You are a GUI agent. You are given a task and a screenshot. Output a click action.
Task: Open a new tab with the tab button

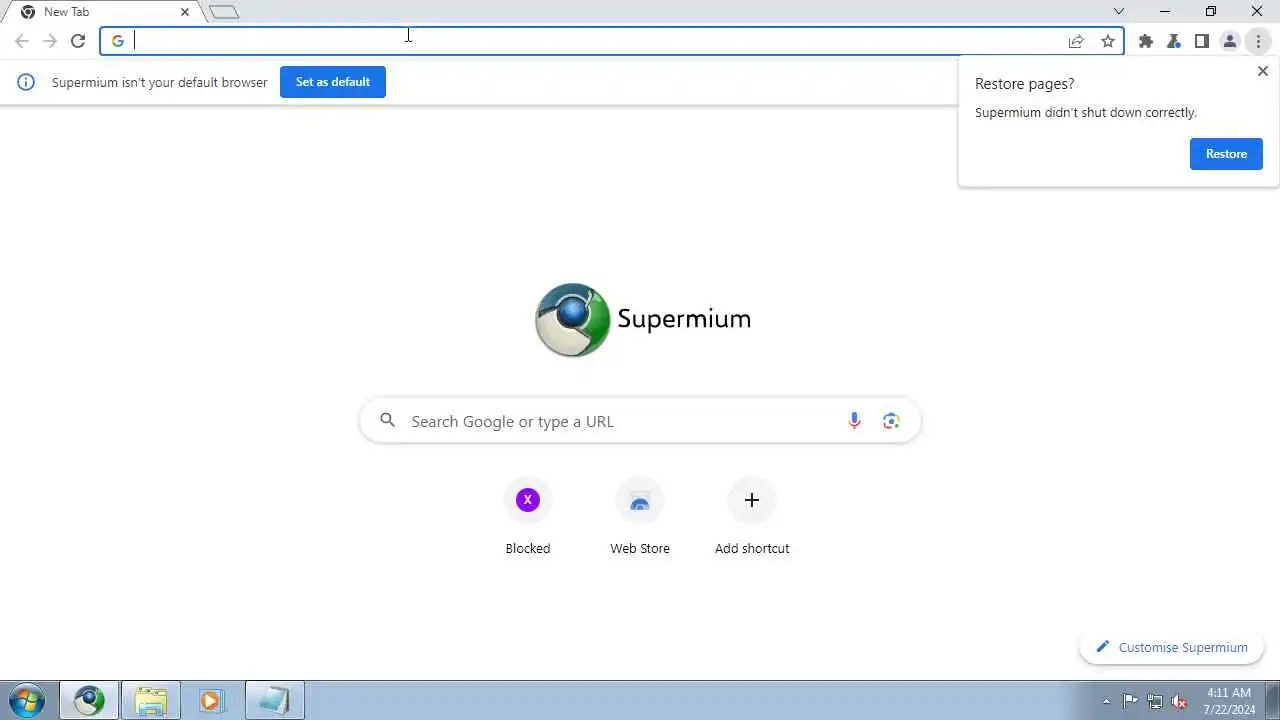click(224, 12)
